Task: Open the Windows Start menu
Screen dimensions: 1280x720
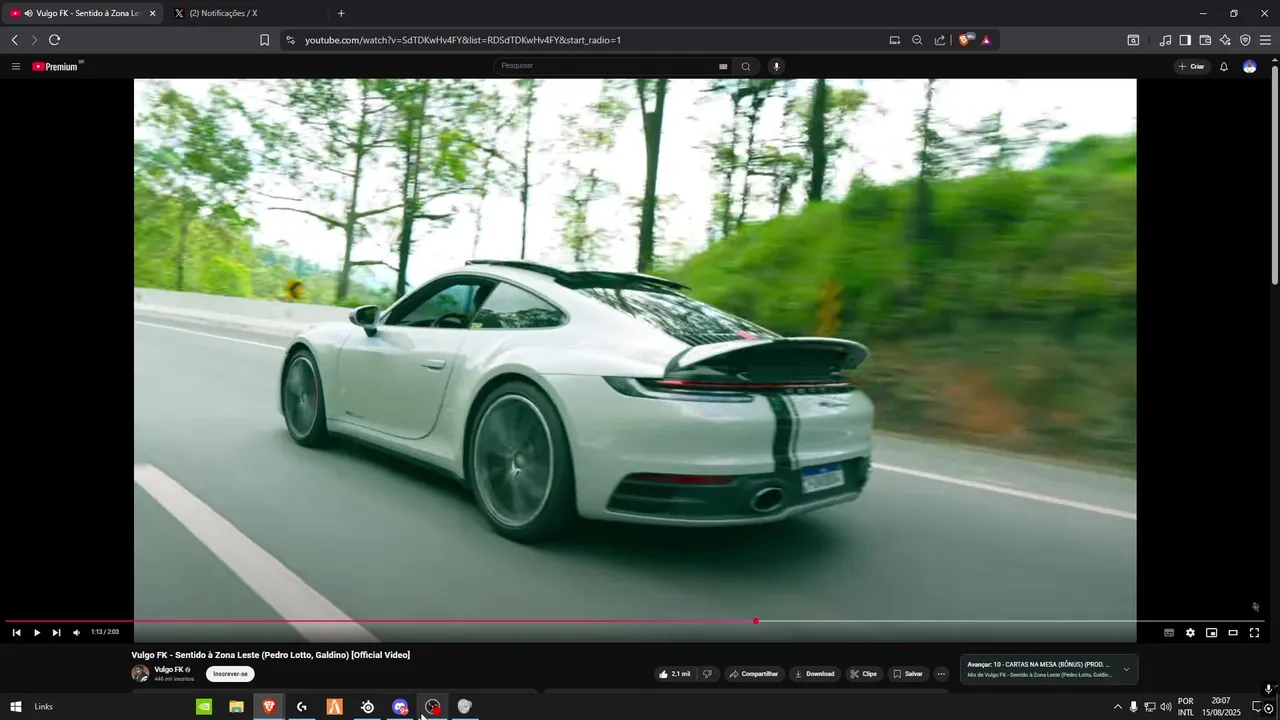Action: point(16,707)
